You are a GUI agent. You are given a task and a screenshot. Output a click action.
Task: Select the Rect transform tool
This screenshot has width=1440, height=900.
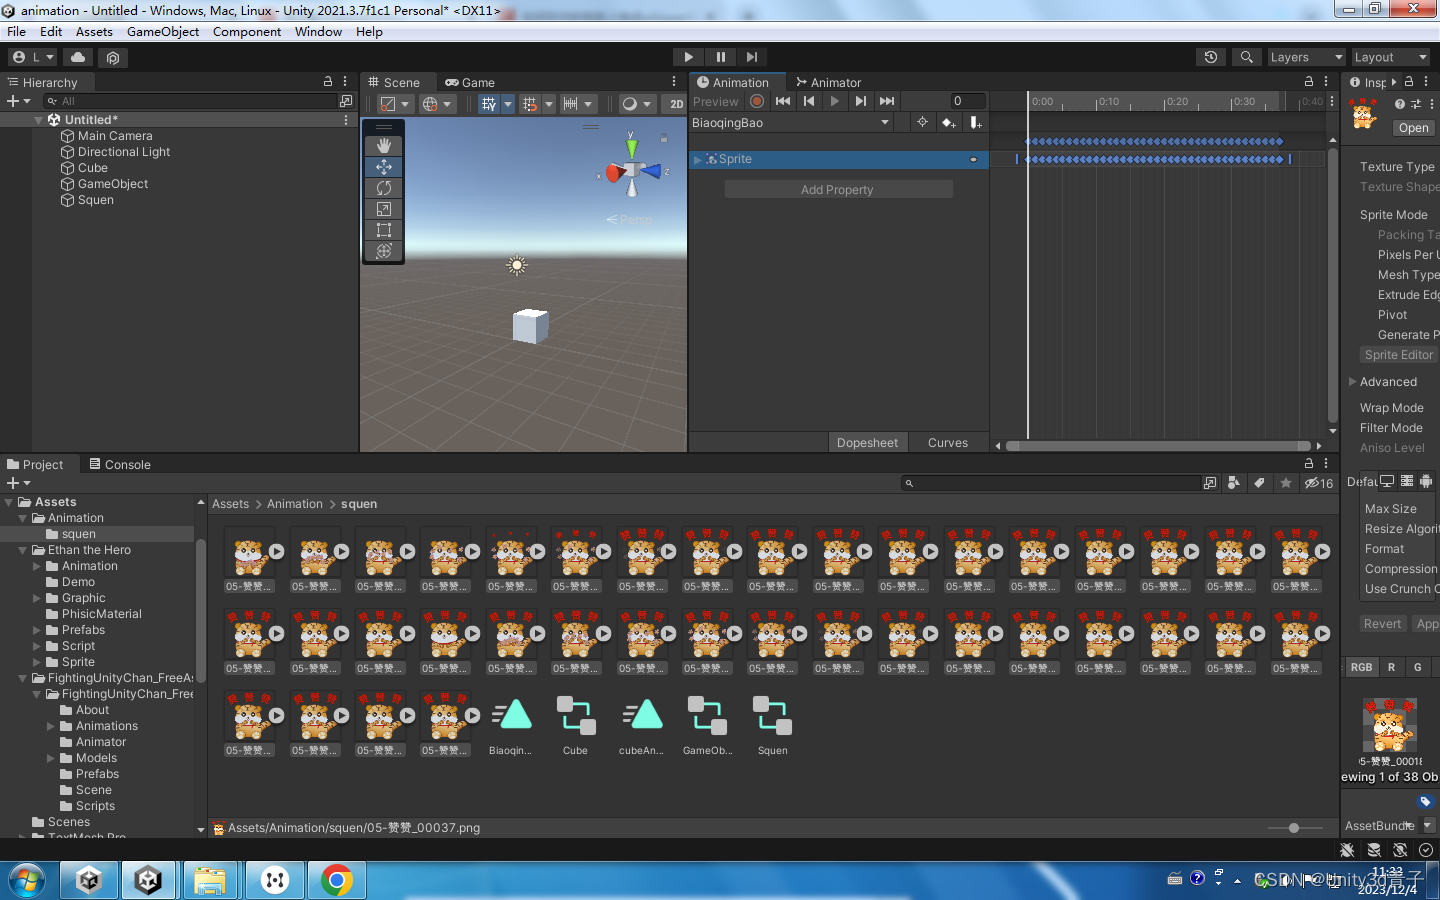383,230
